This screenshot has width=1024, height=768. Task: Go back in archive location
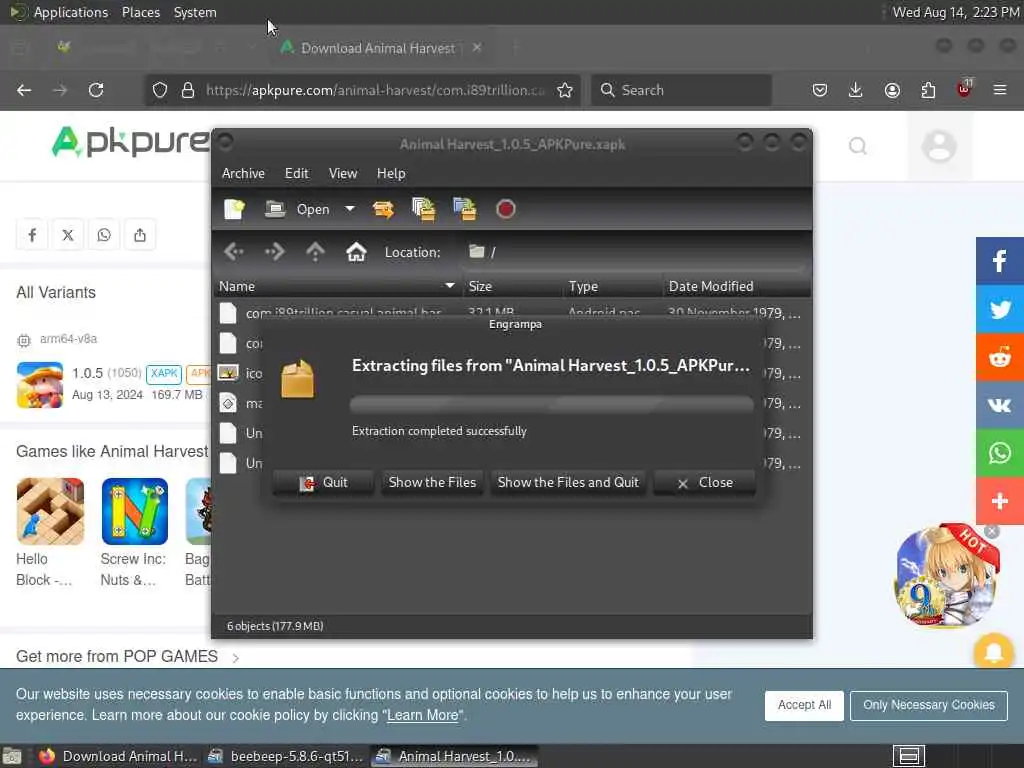point(234,251)
